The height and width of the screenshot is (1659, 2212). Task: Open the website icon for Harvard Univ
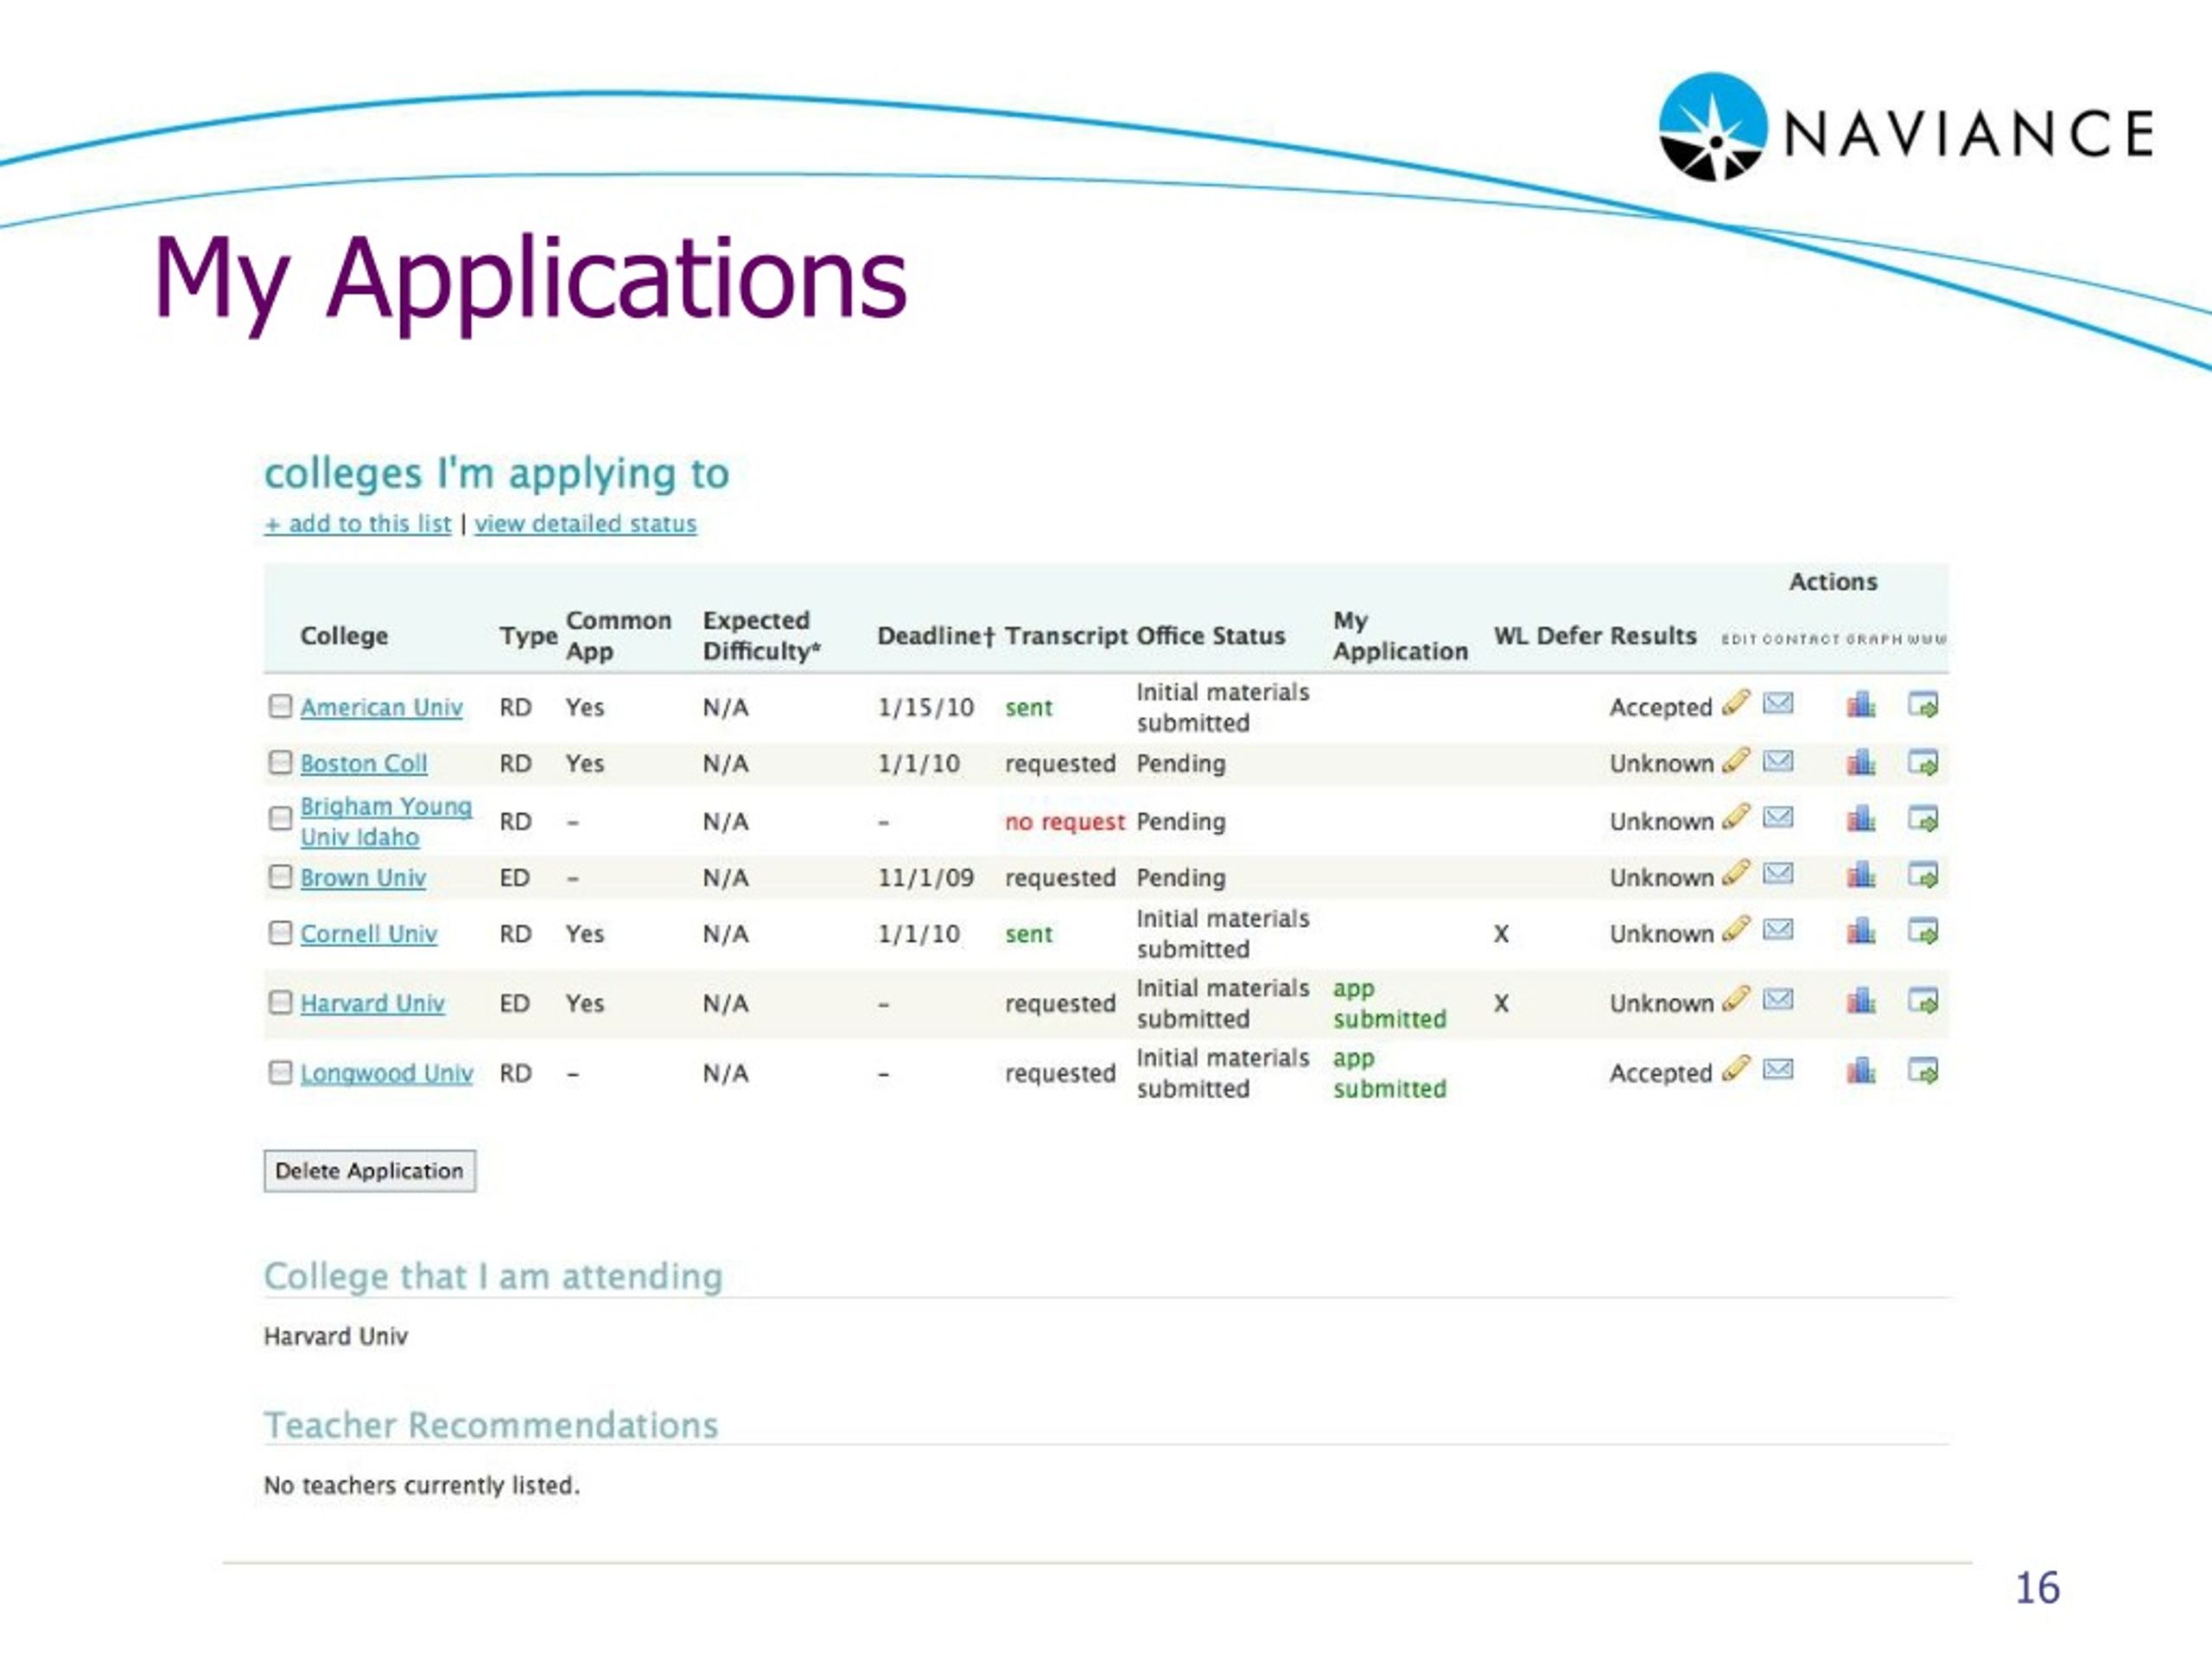pyautogui.click(x=1923, y=1000)
